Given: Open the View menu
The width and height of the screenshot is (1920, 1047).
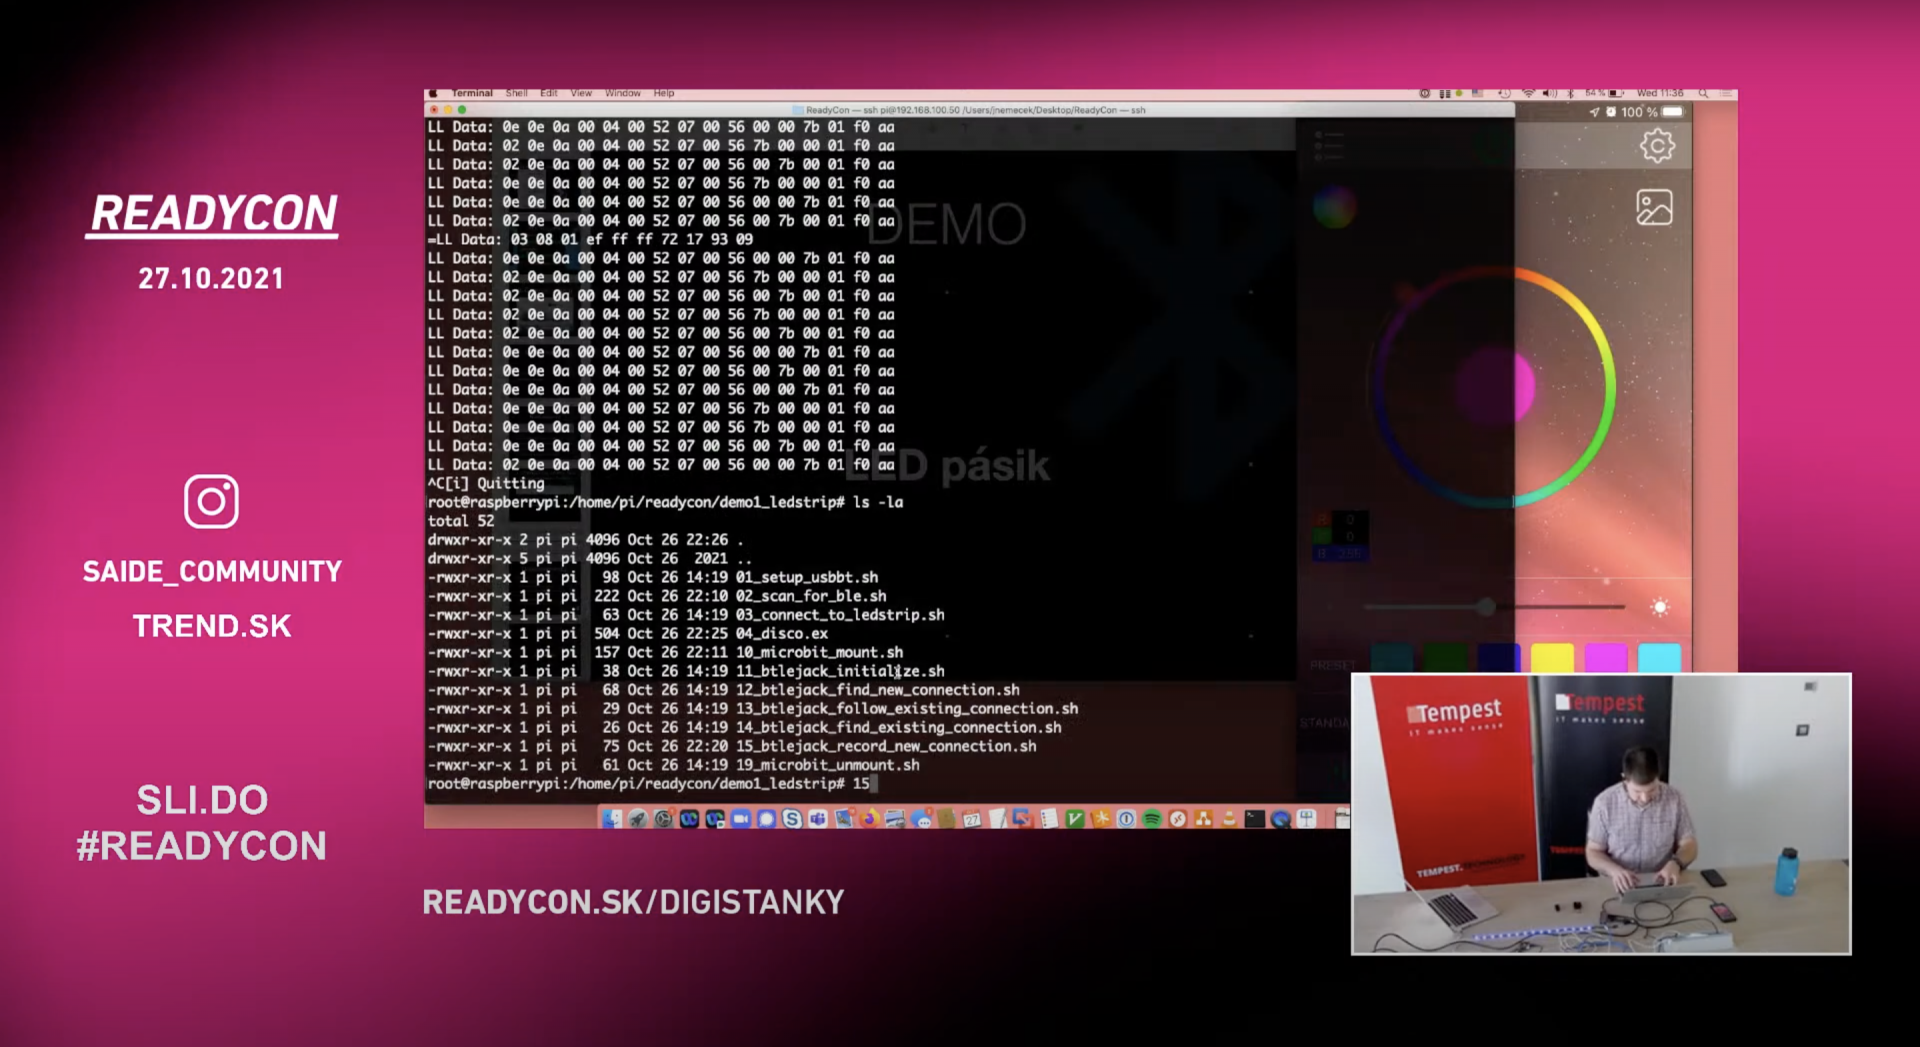Looking at the screenshot, I should click(x=581, y=93).
